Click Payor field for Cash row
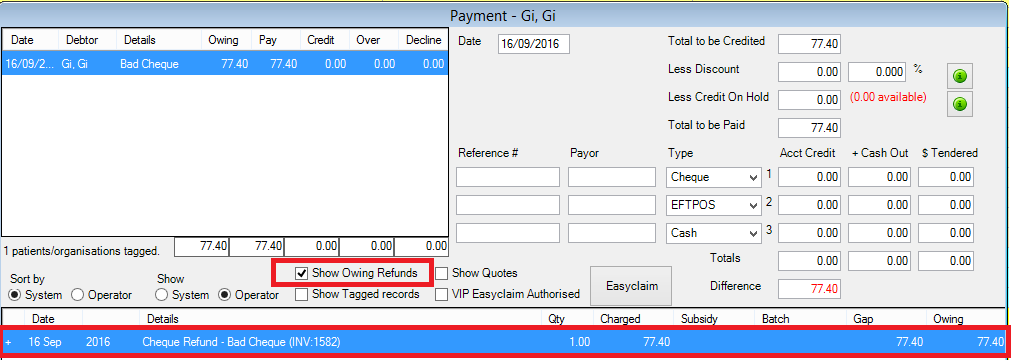 [x=612, y=233]
